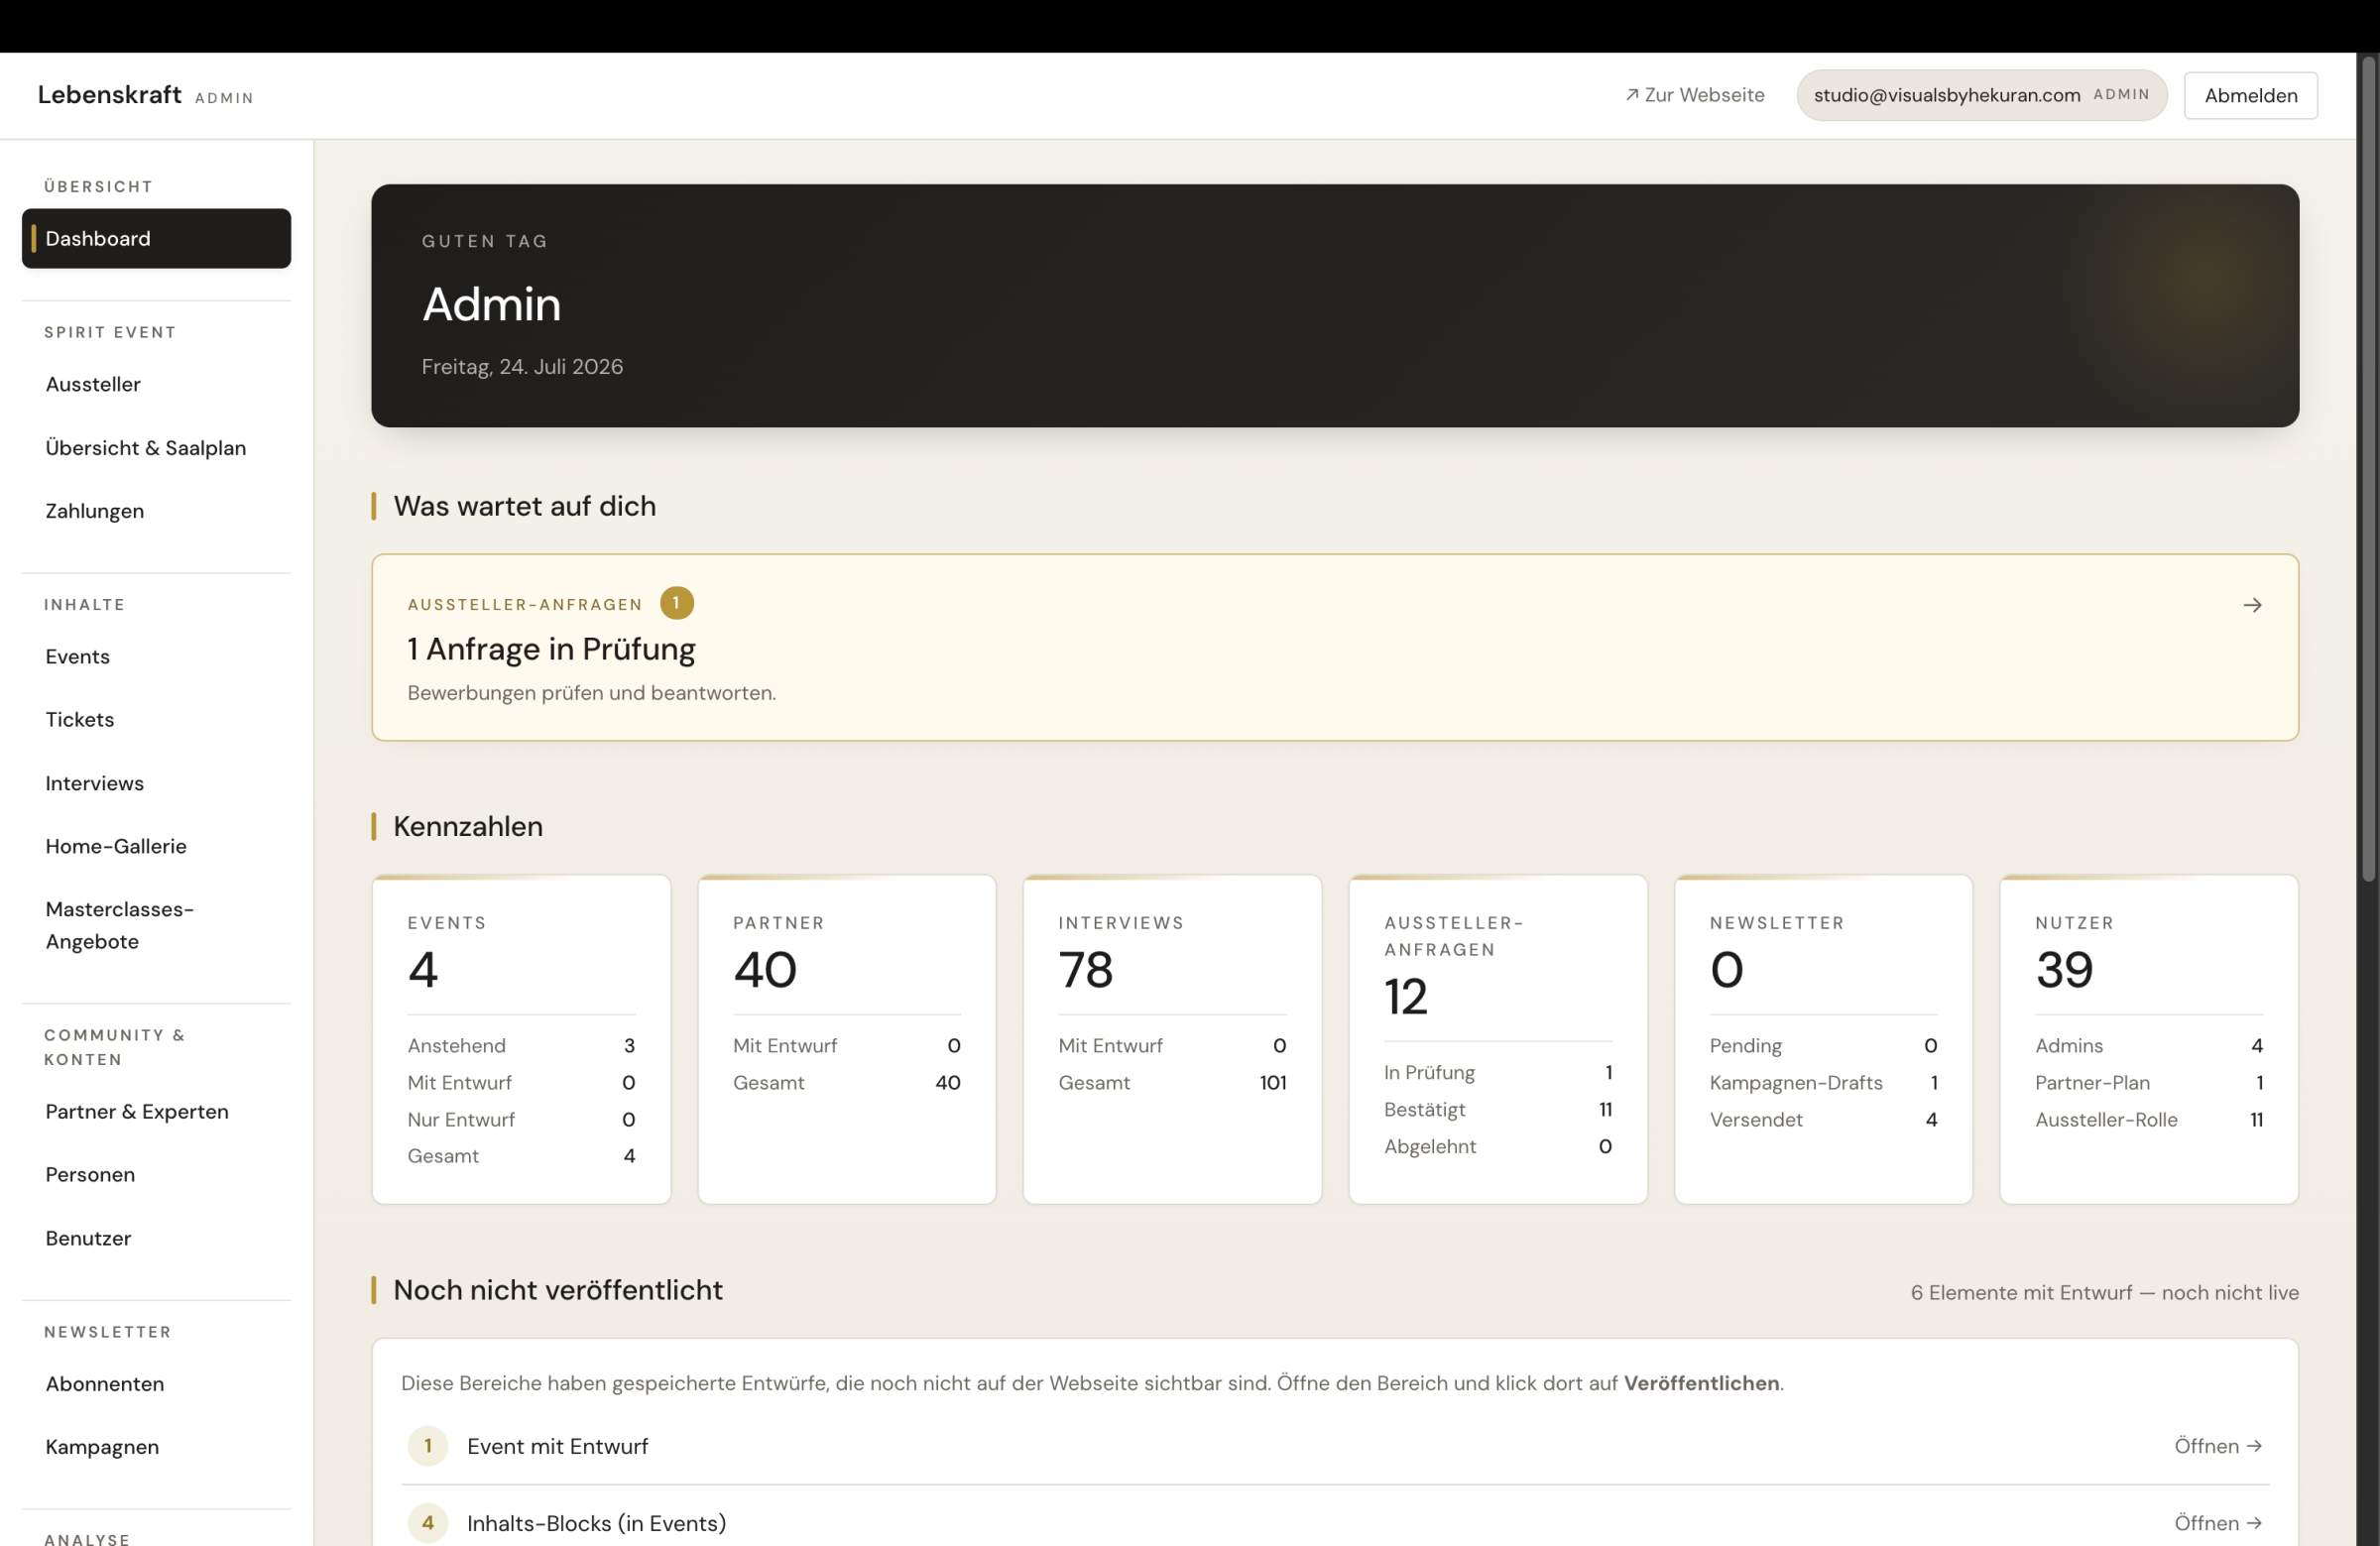Click the Anstehend row in Events card

[x=521, y=1046]
